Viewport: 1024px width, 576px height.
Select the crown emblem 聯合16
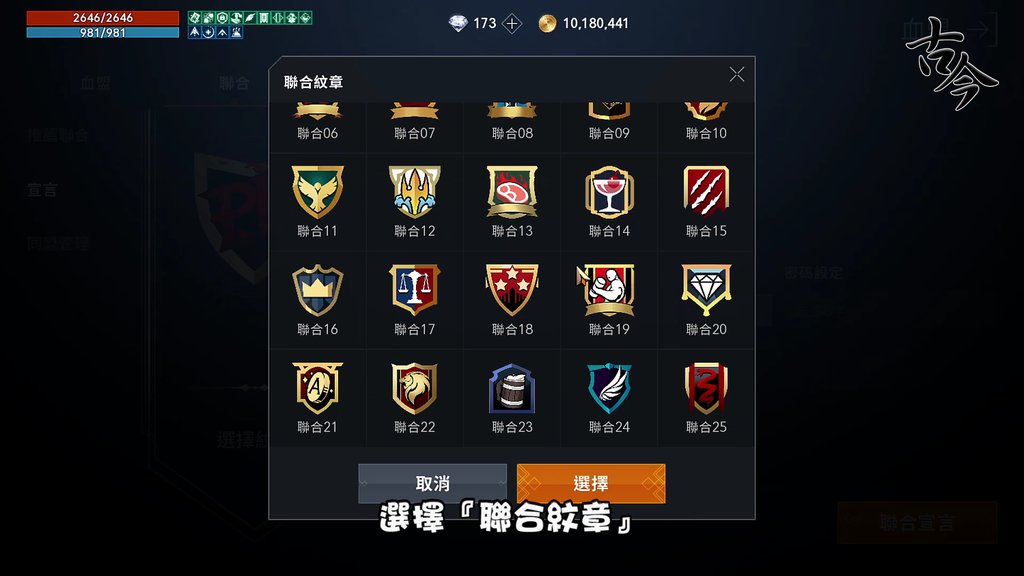[317, 290]
